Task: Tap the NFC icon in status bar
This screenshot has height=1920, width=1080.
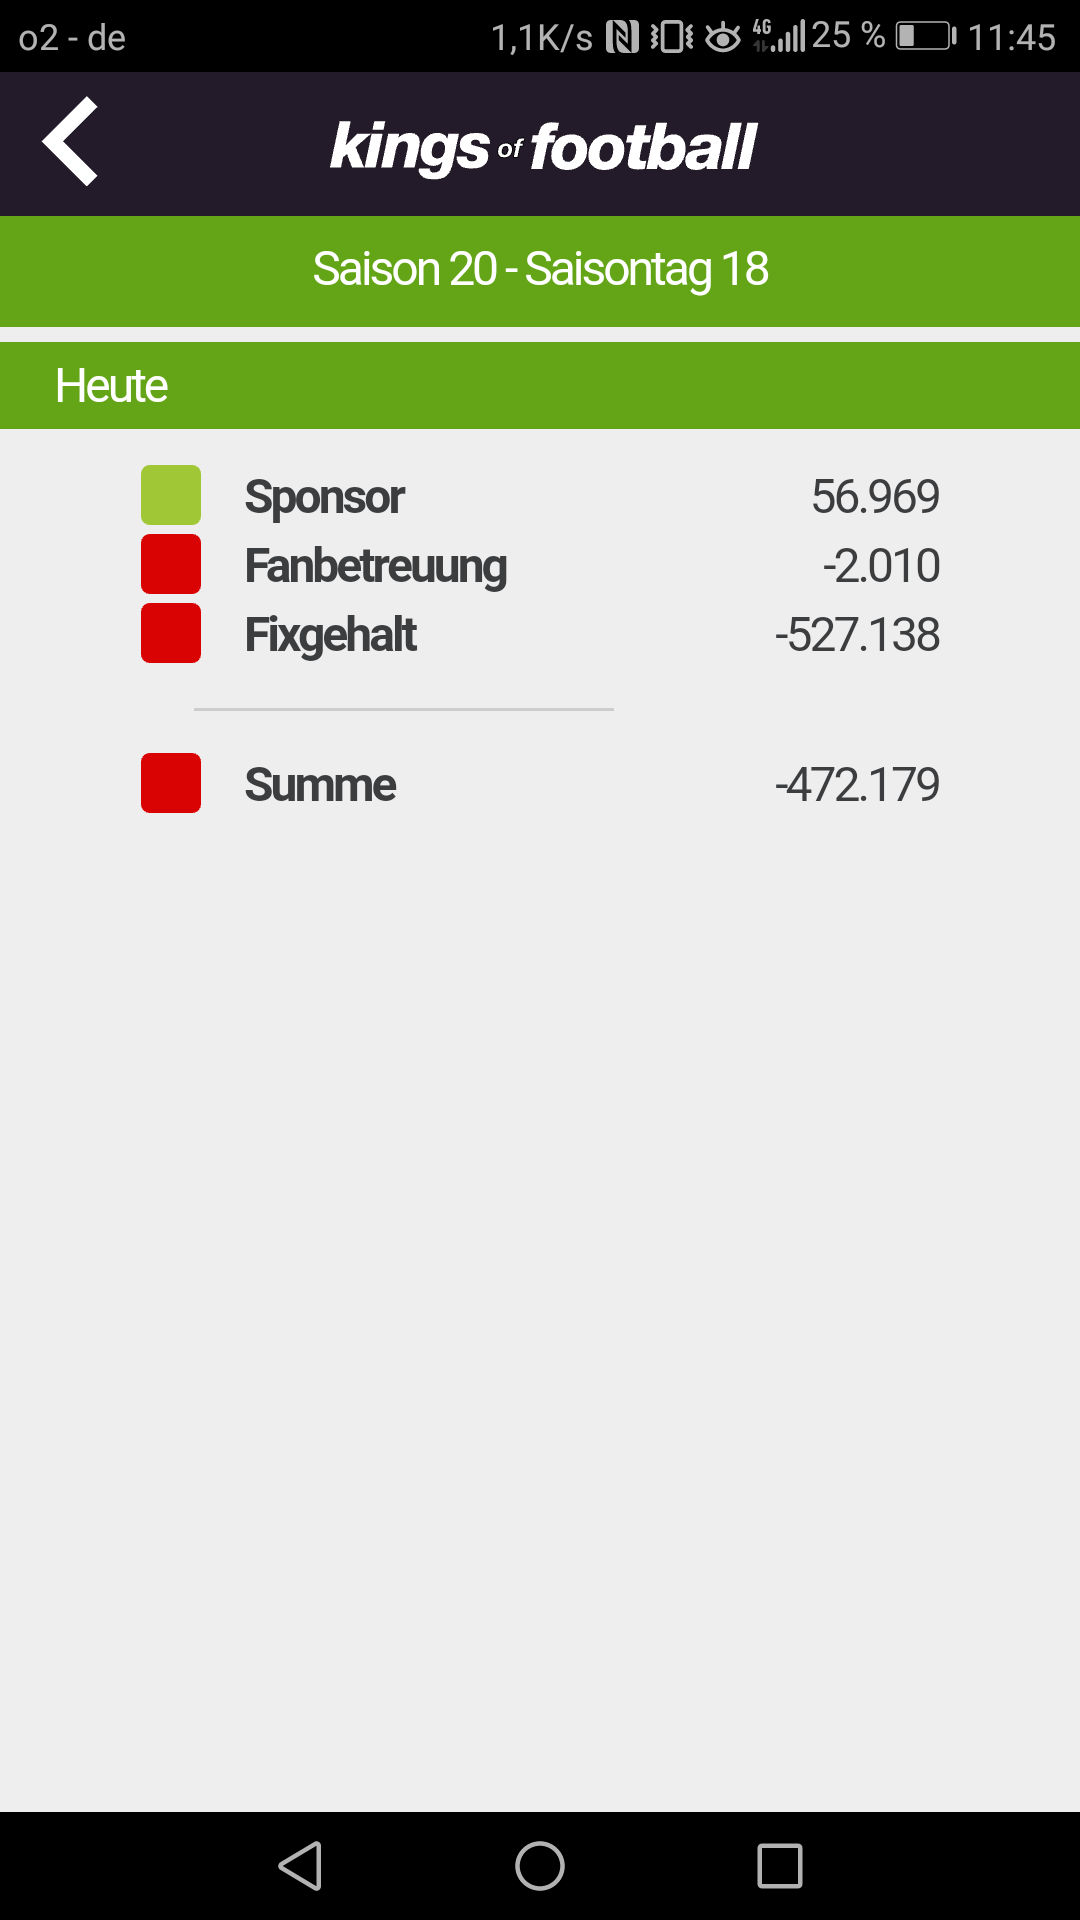Action: pyautogui.click(x=622, y=37)
